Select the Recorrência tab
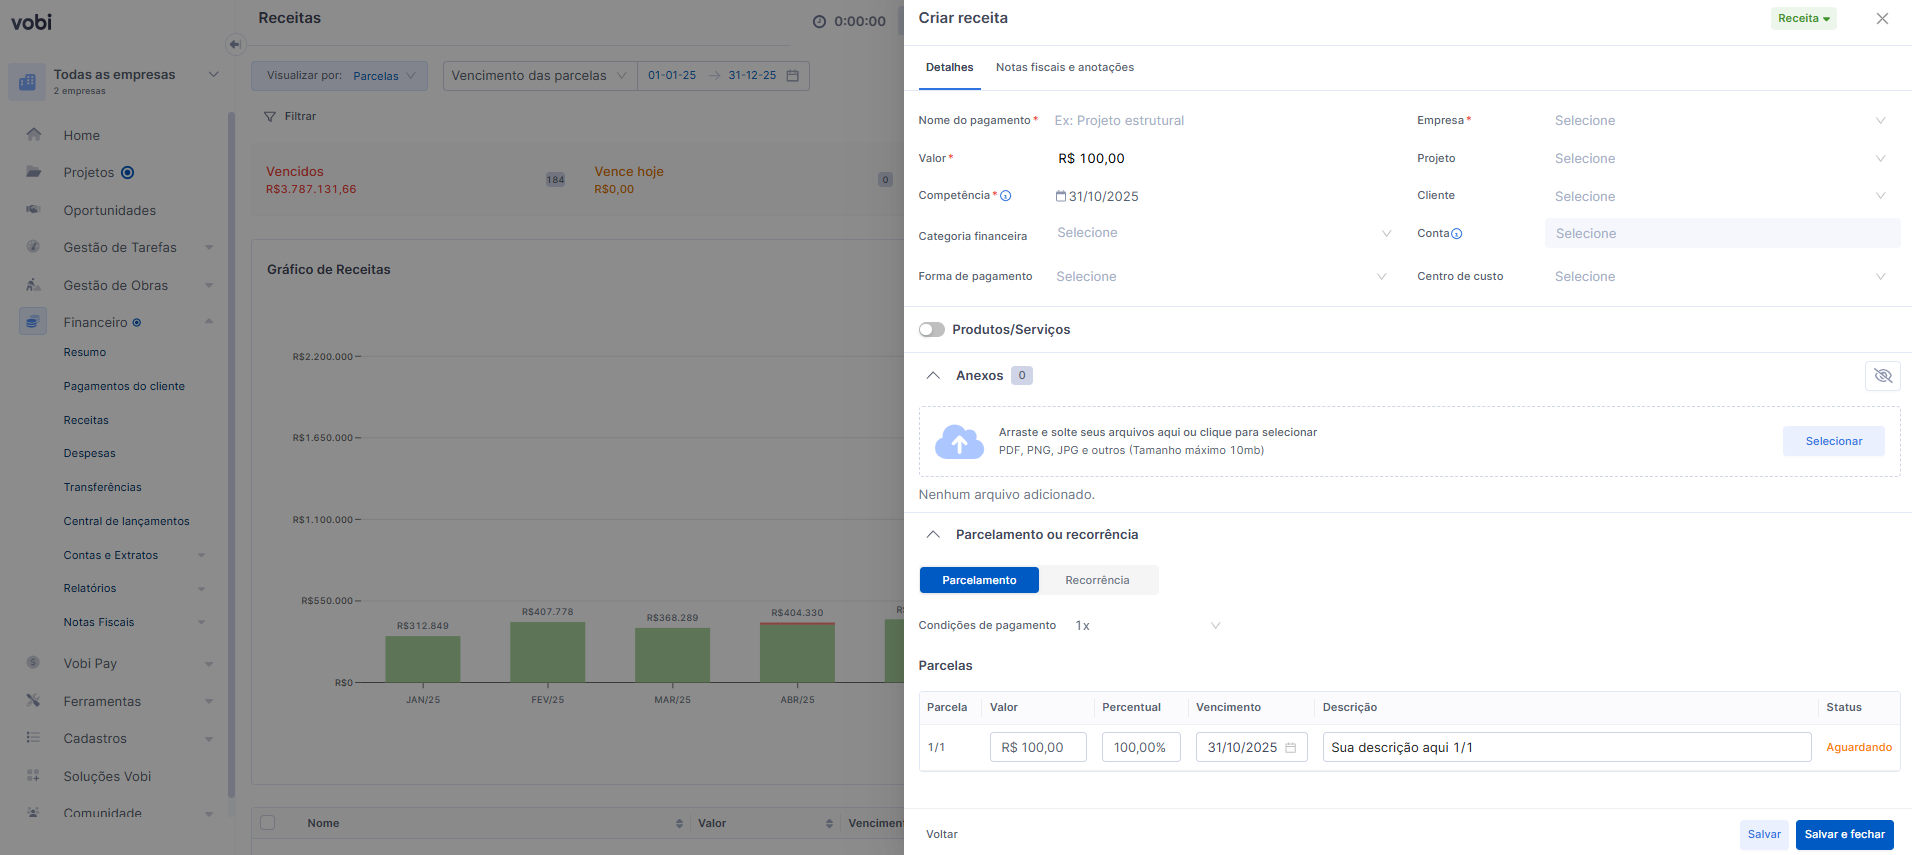1912x855 pixels. click(1097, 581)
